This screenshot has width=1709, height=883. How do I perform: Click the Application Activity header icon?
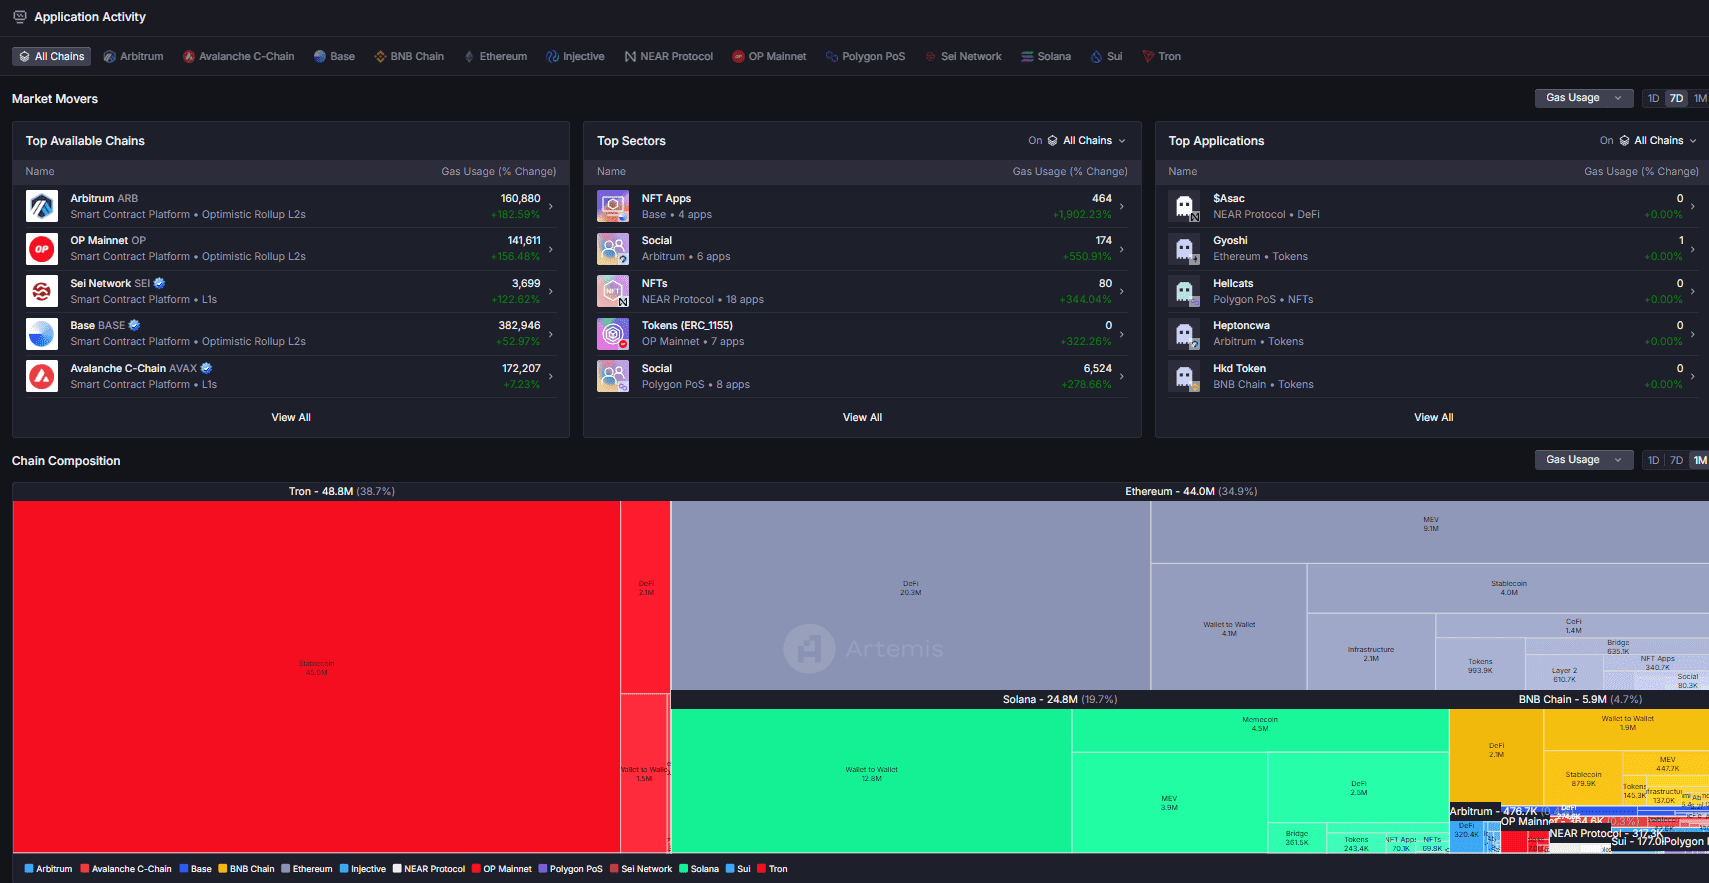[x=19, y=17]
